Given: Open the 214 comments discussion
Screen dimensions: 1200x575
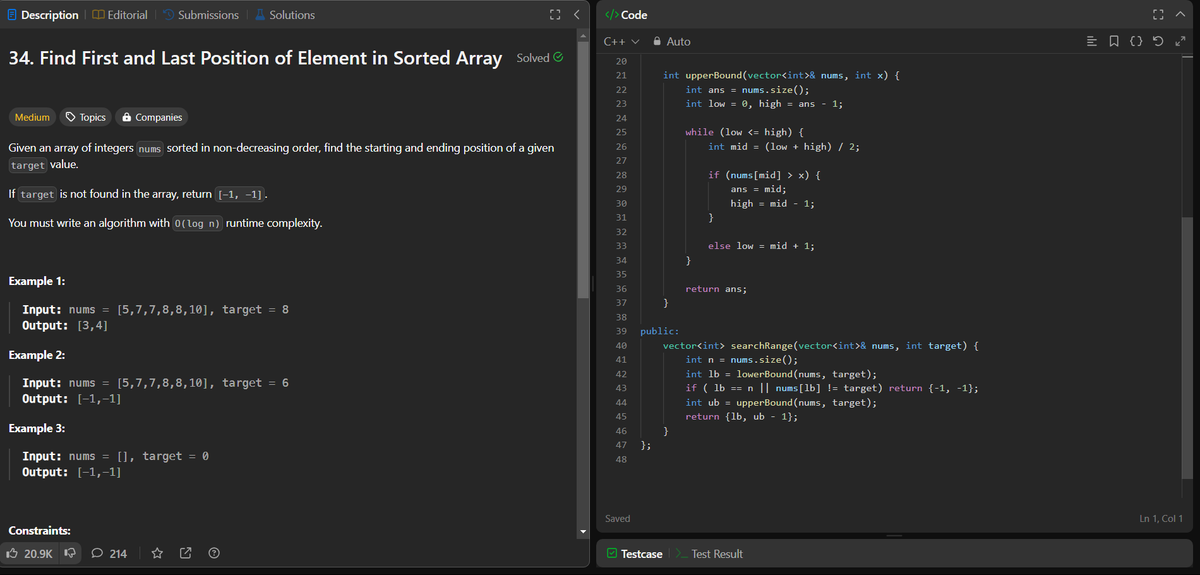Looking at the screenshot, I should coord(109,553).
